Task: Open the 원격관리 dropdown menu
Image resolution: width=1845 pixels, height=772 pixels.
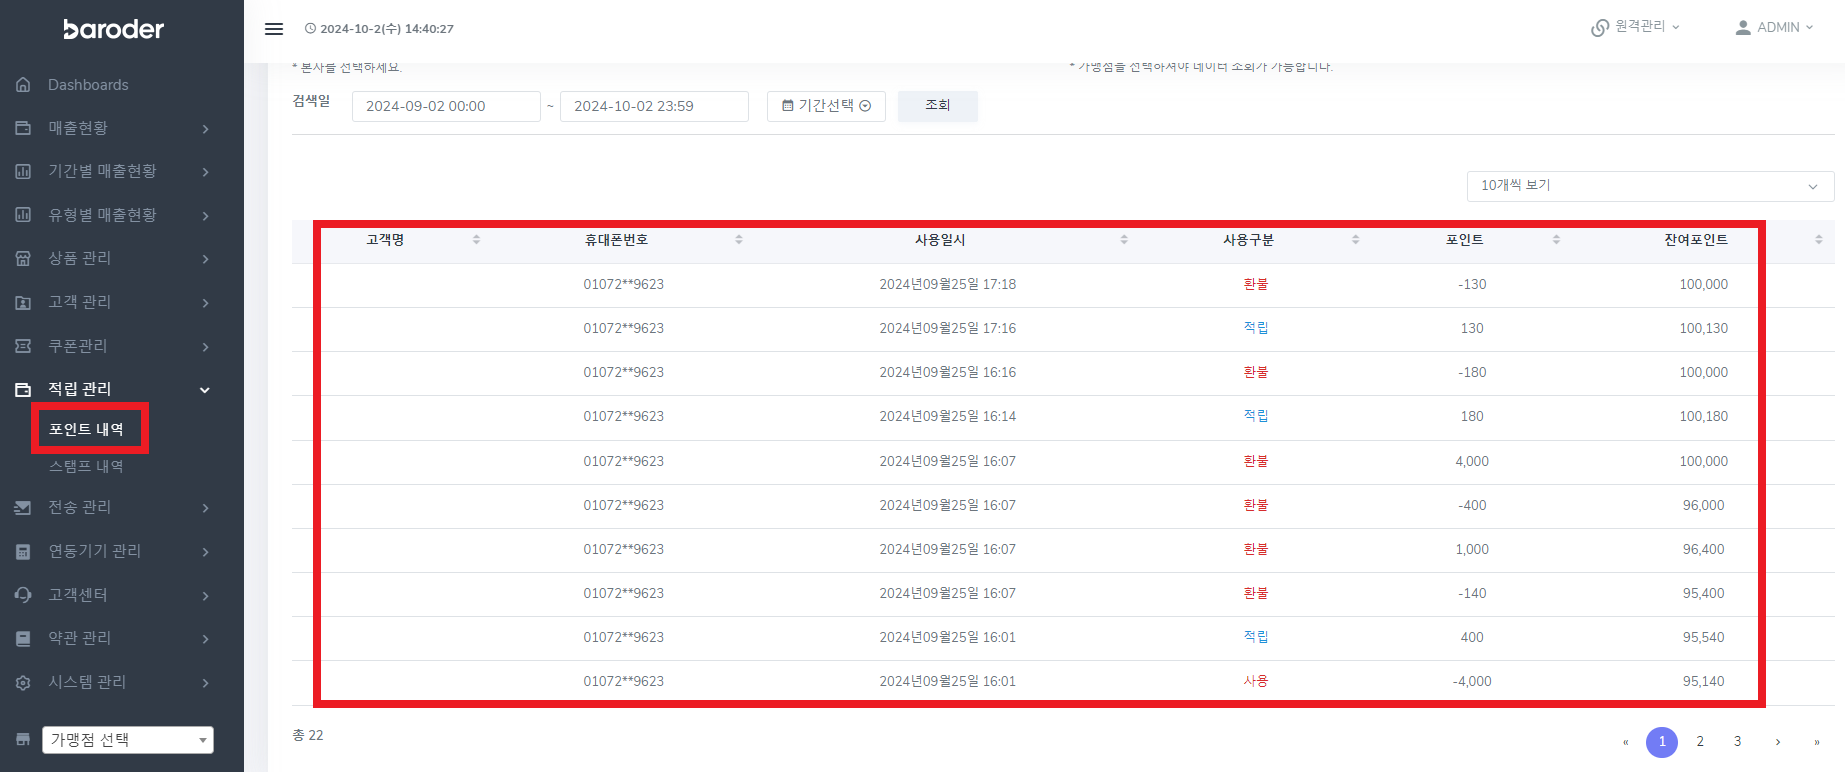Action: point(1636,27)
